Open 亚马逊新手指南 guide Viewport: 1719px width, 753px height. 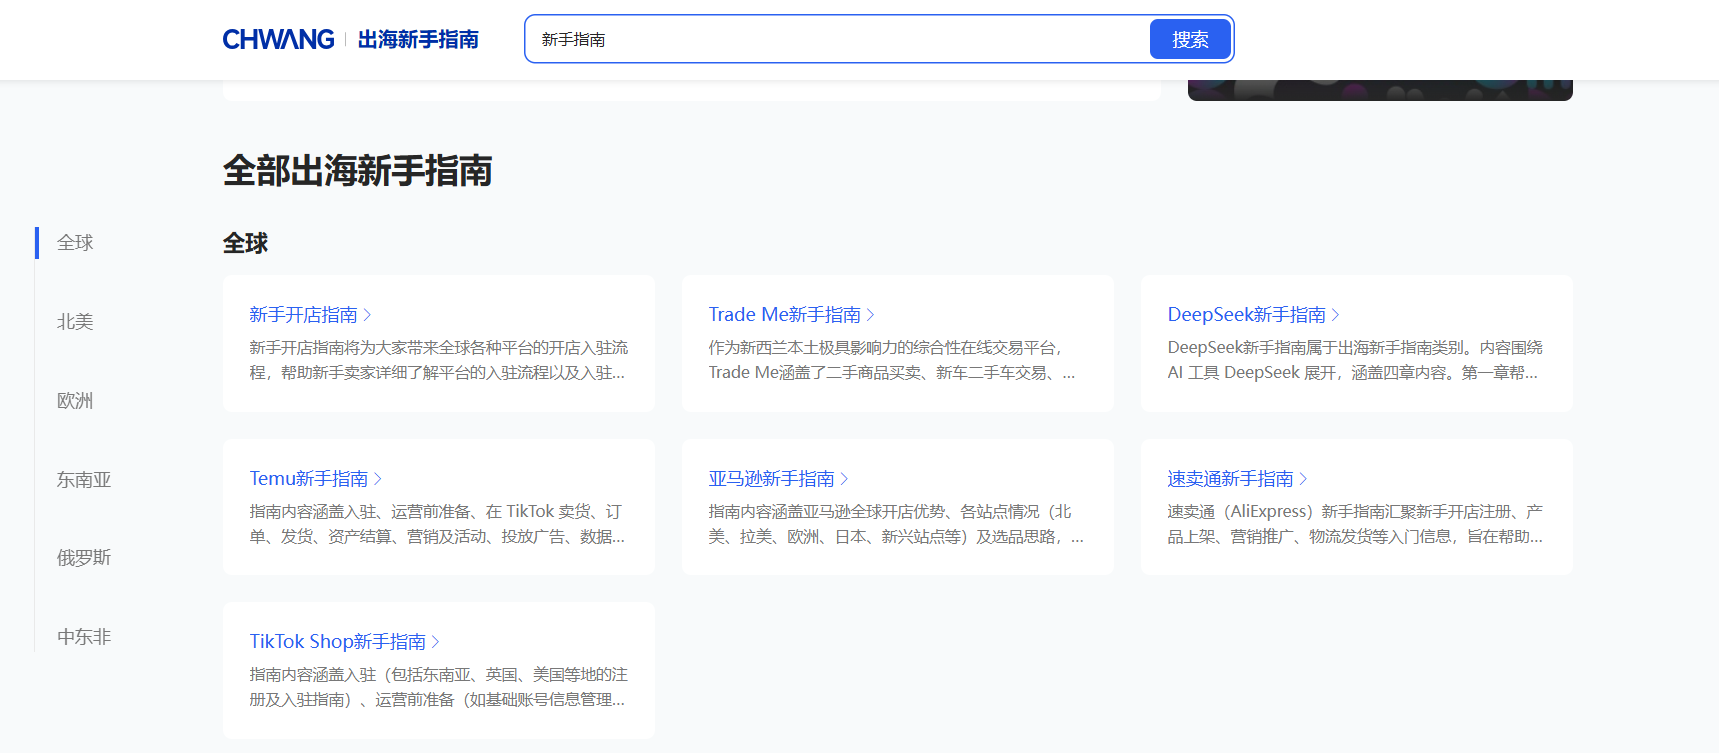tap(771, 479)
